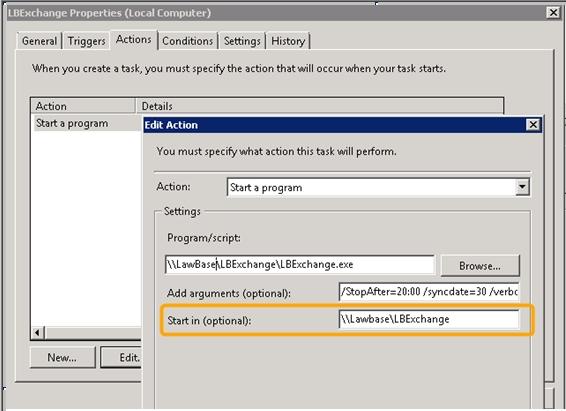Click the Program/script path field
The height and width of the screenshot is (411, 566).
[300, 264]
